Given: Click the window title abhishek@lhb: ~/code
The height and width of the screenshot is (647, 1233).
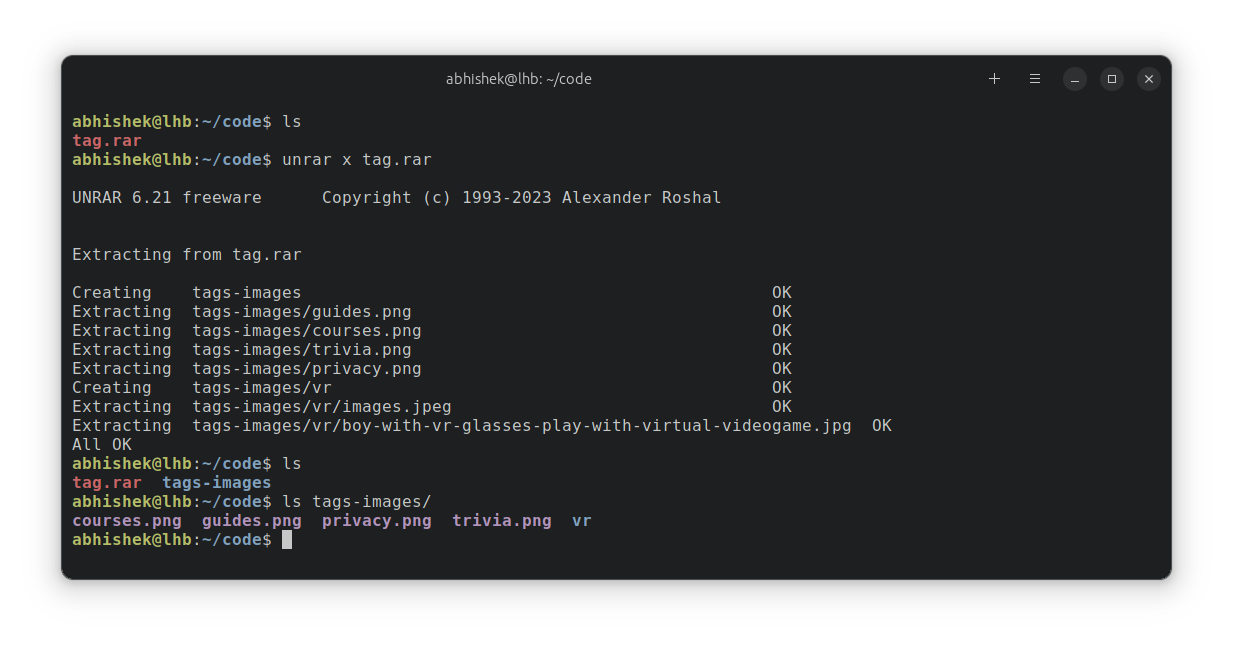Looking at the screenshot, I should pos(519,79).
